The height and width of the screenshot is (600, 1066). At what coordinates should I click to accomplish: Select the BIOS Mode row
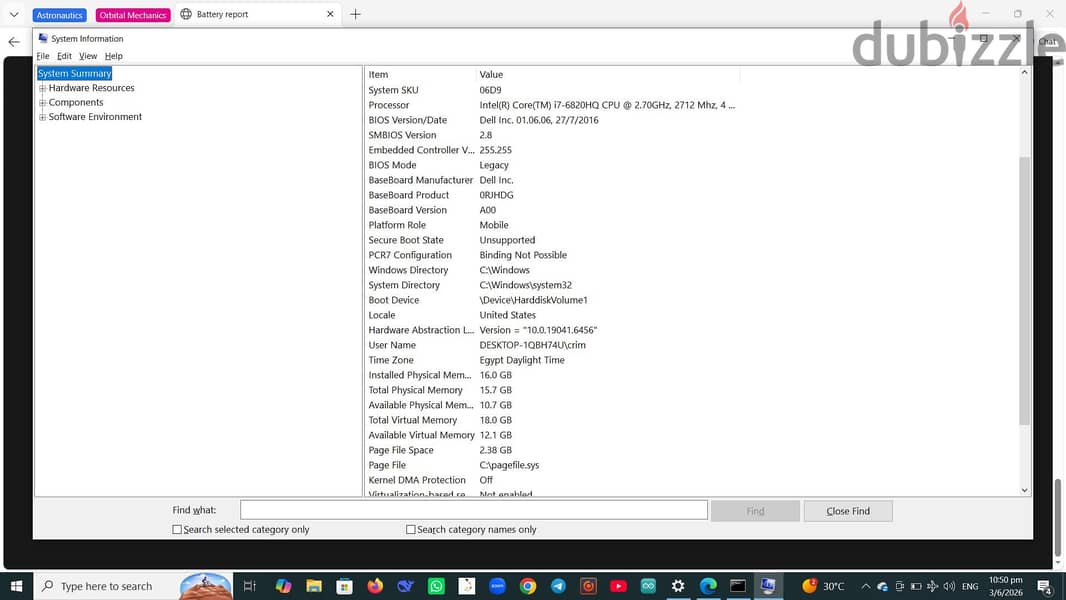[x=552, y=164]
